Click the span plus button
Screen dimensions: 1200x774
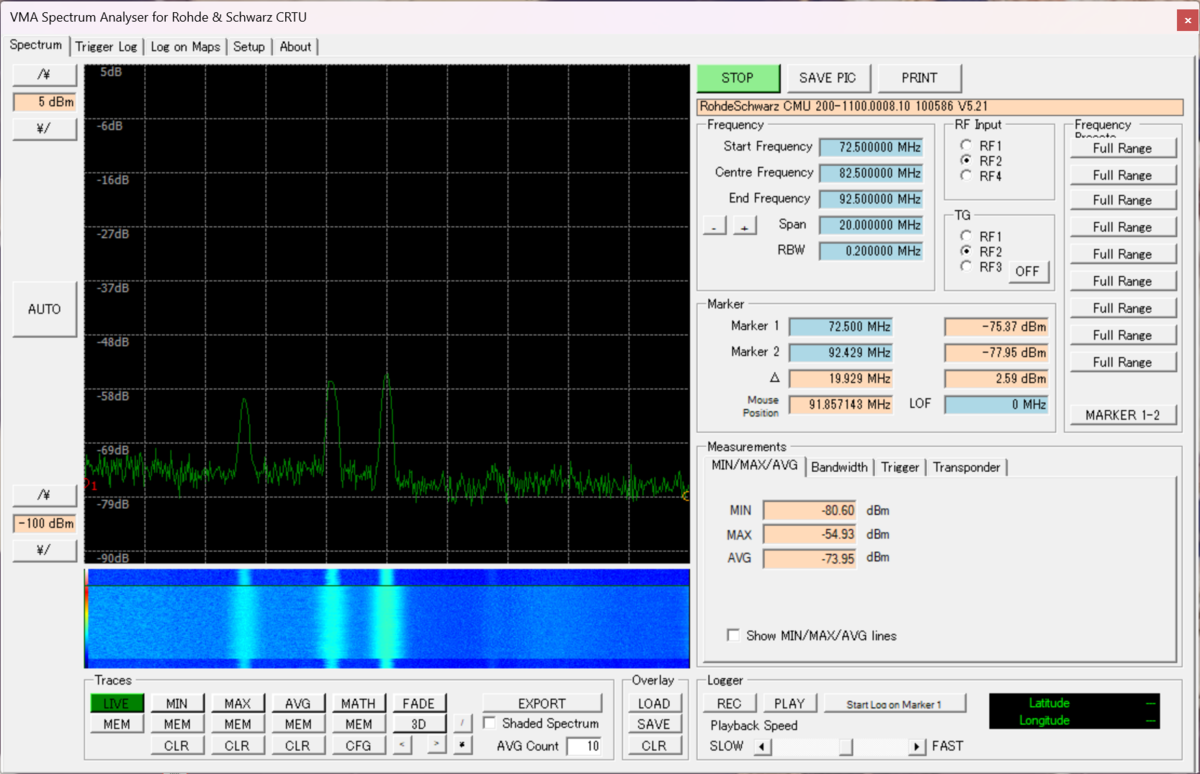coord(745,227)
